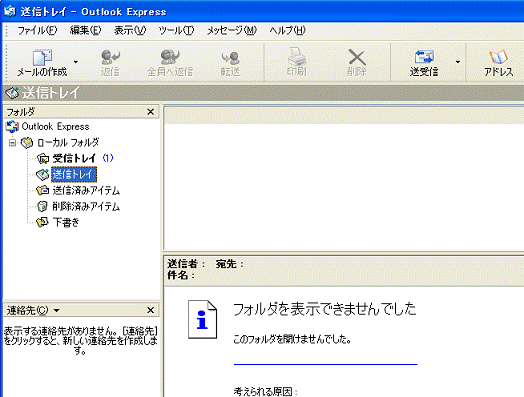Click the フォルダを表示できませんでした heading
This screenshot has height=397, width=524.
point(324,309)
